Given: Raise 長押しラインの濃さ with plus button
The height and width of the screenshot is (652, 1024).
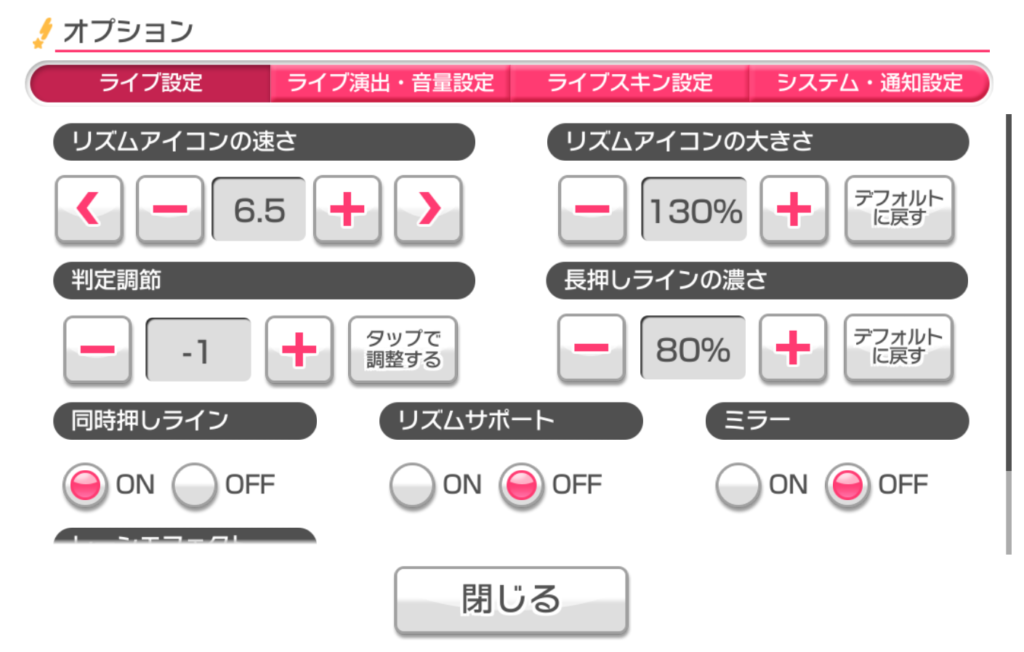Looking at the screenshot, I should 793,348.
